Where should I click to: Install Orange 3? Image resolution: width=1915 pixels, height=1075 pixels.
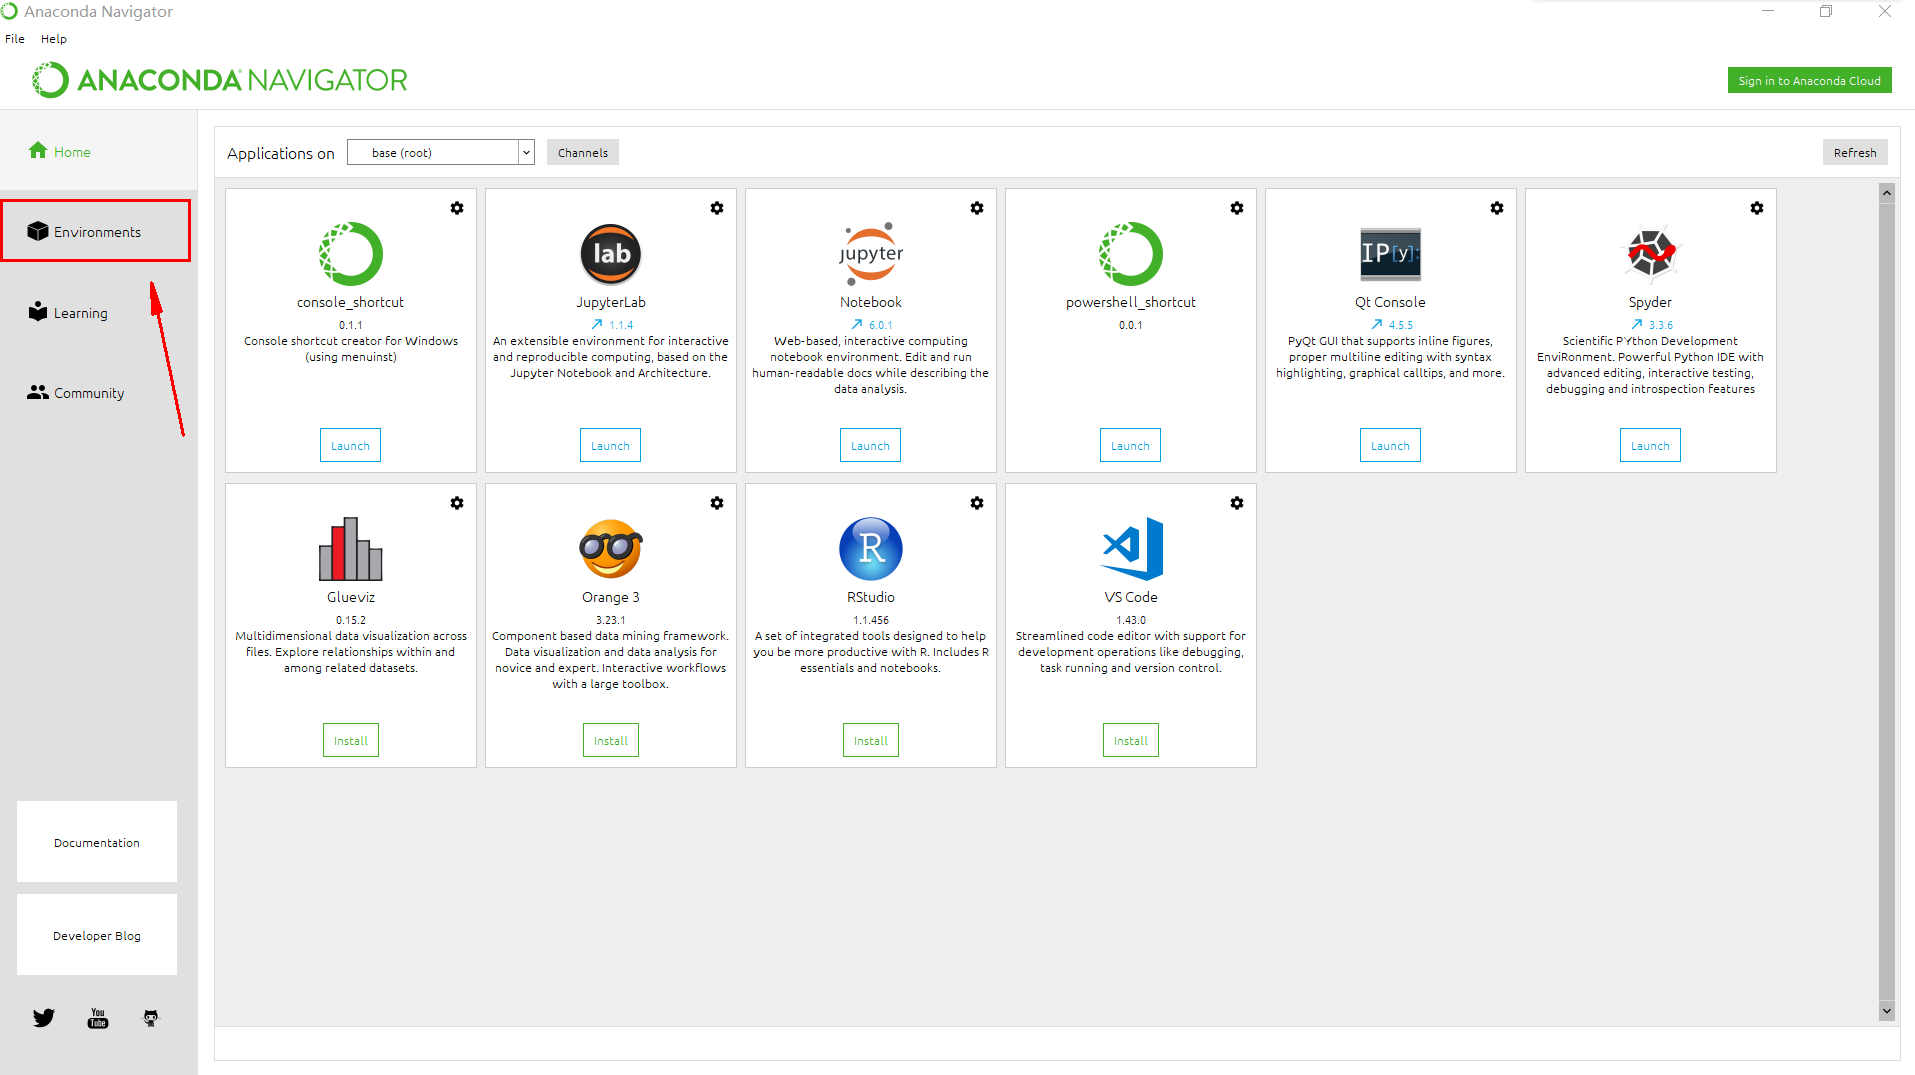tap(611, 741)
